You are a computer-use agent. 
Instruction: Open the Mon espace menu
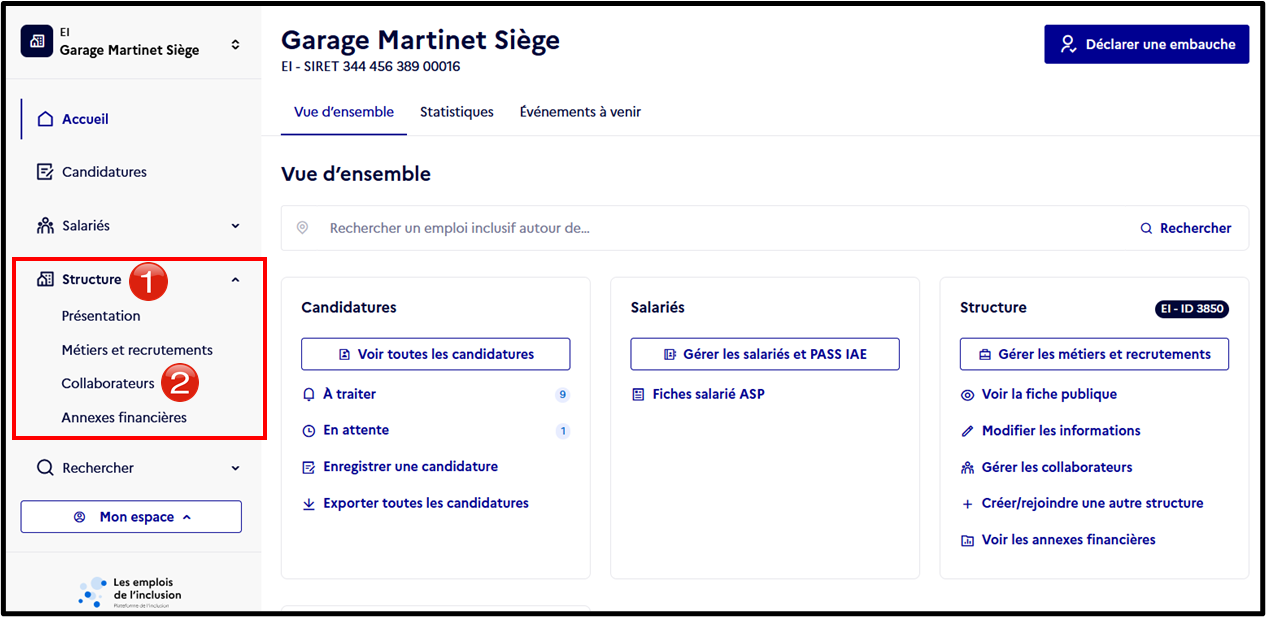[x=131, y=517]
